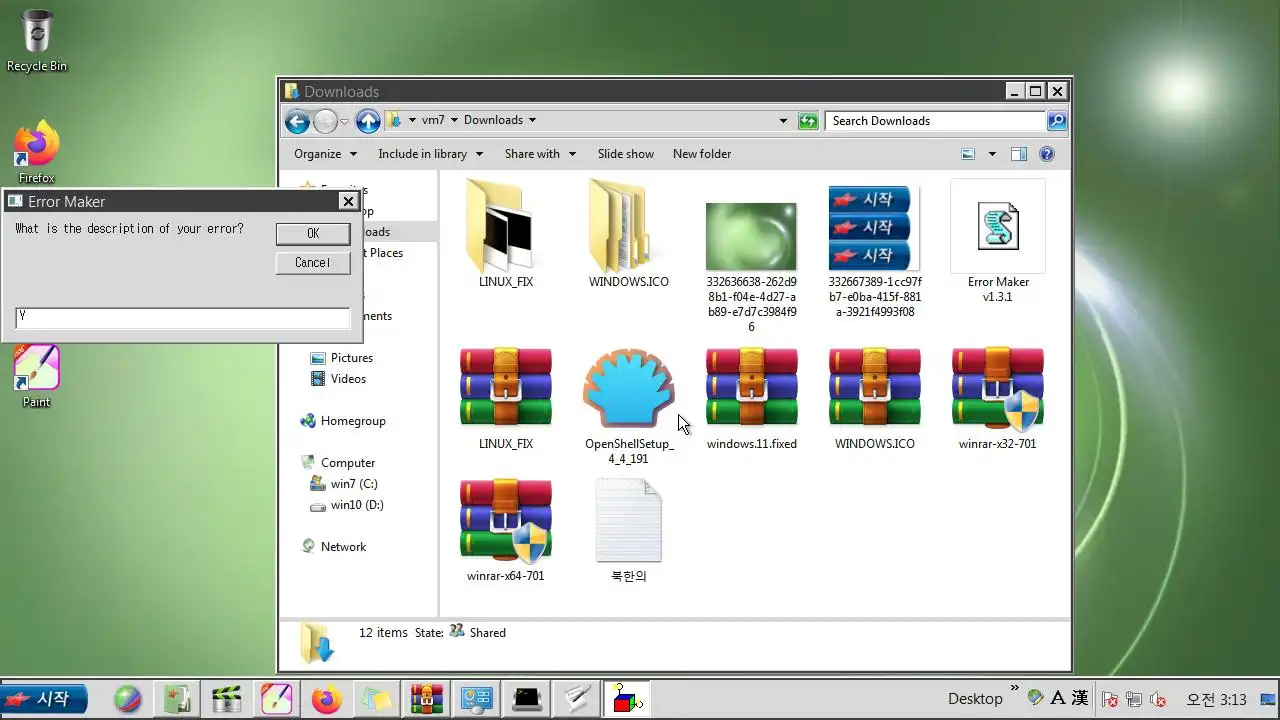Open the command prompt icon in taskbar
This screenshot has height=720, width=1280.
point(527,699)
